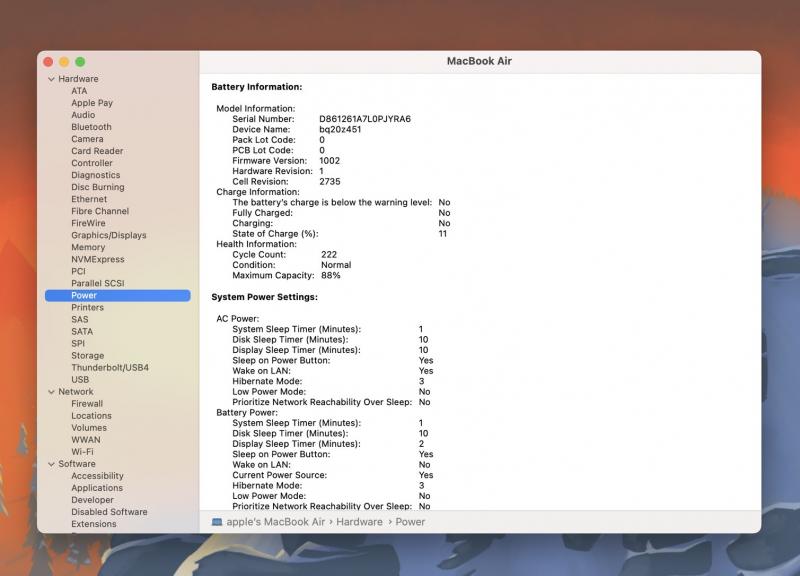Click the Software category label
The image size is (800, 576).
77,464
